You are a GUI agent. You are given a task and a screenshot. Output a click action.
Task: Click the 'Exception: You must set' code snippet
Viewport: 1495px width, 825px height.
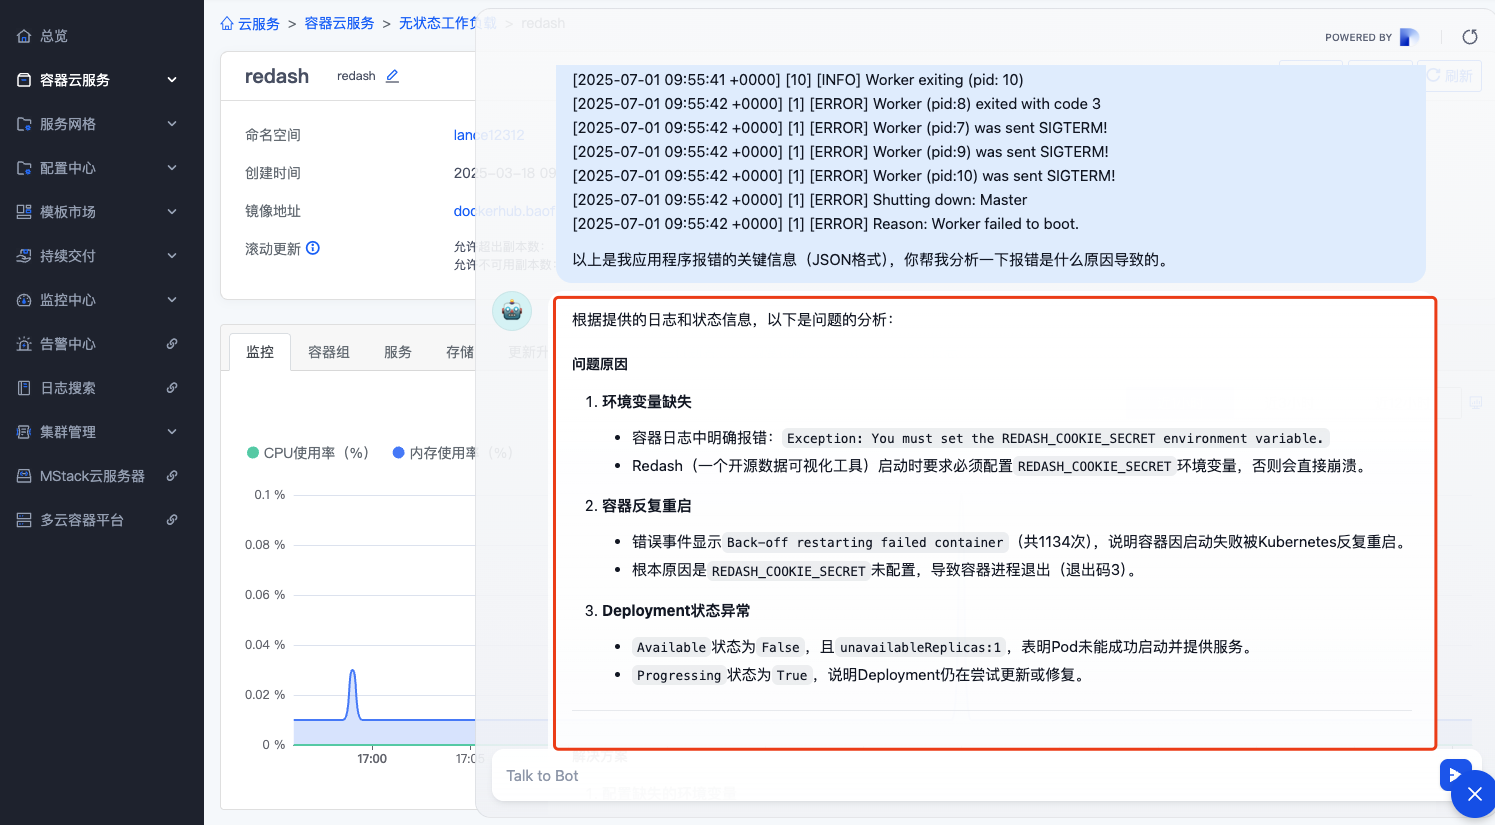click(x=1055, y=438)
